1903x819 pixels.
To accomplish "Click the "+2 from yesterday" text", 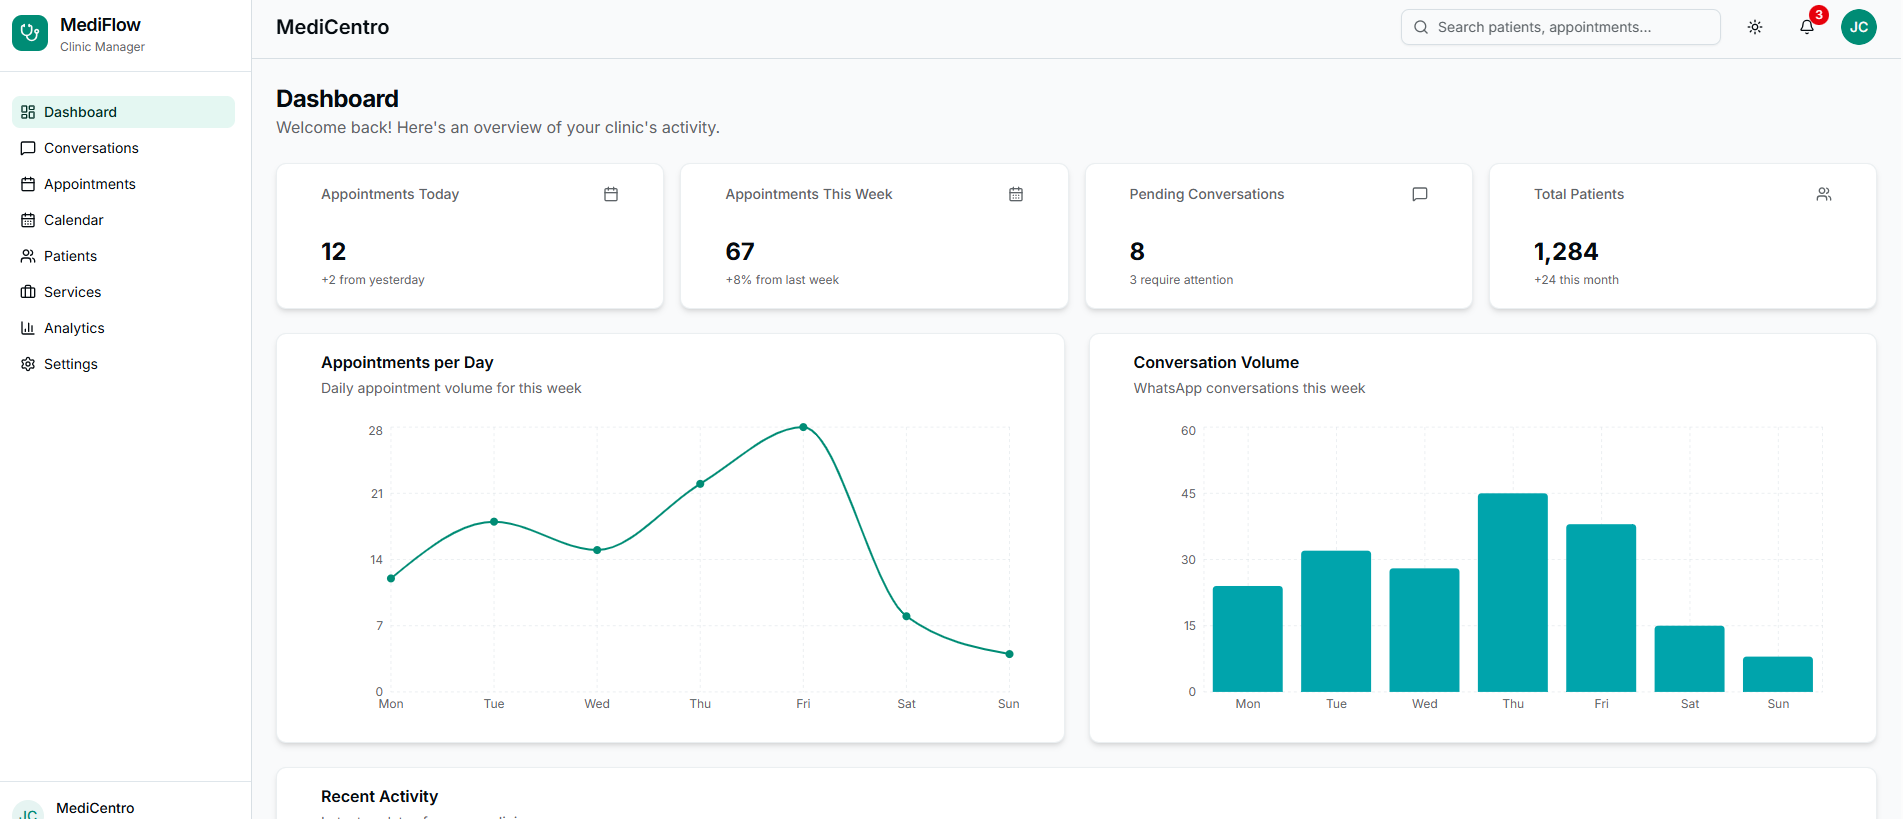I will pos(373,280).
